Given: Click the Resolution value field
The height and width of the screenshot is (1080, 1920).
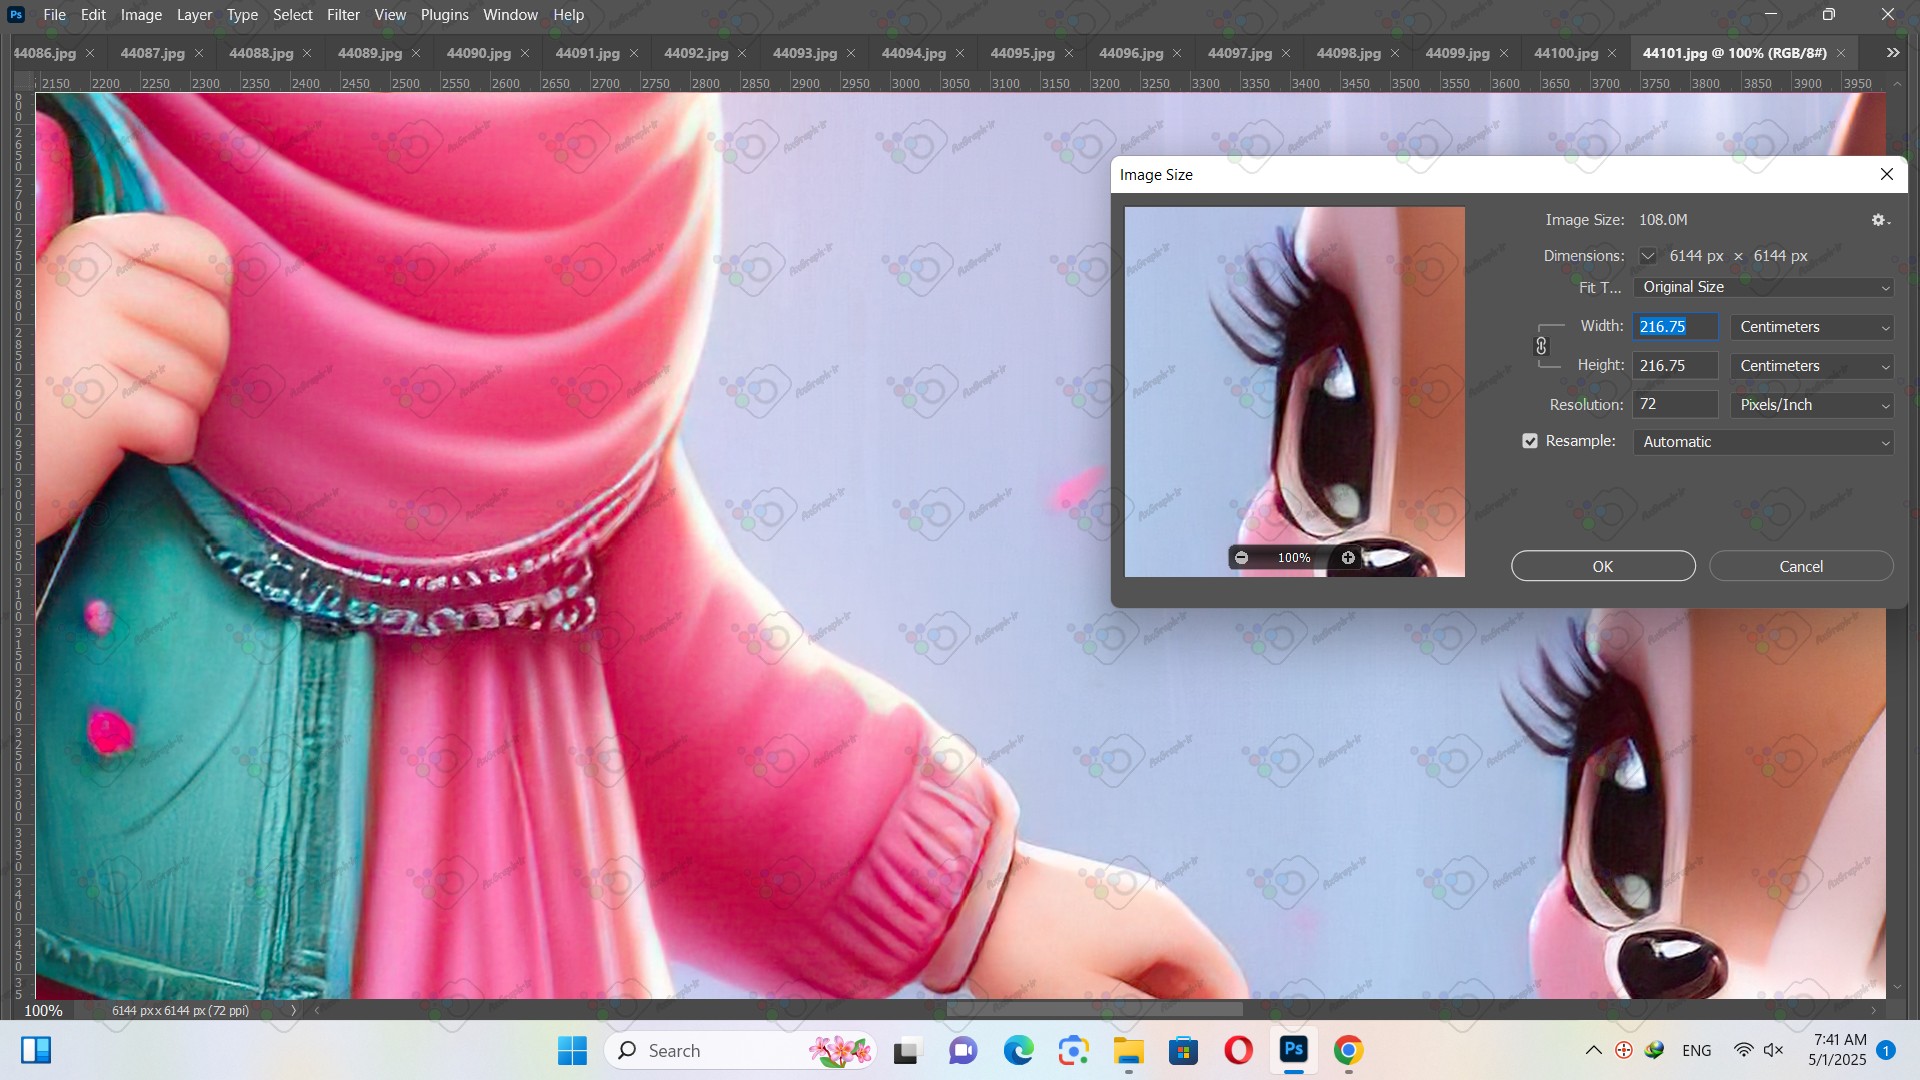Looking at the screenshot, I should point(1676,405).
